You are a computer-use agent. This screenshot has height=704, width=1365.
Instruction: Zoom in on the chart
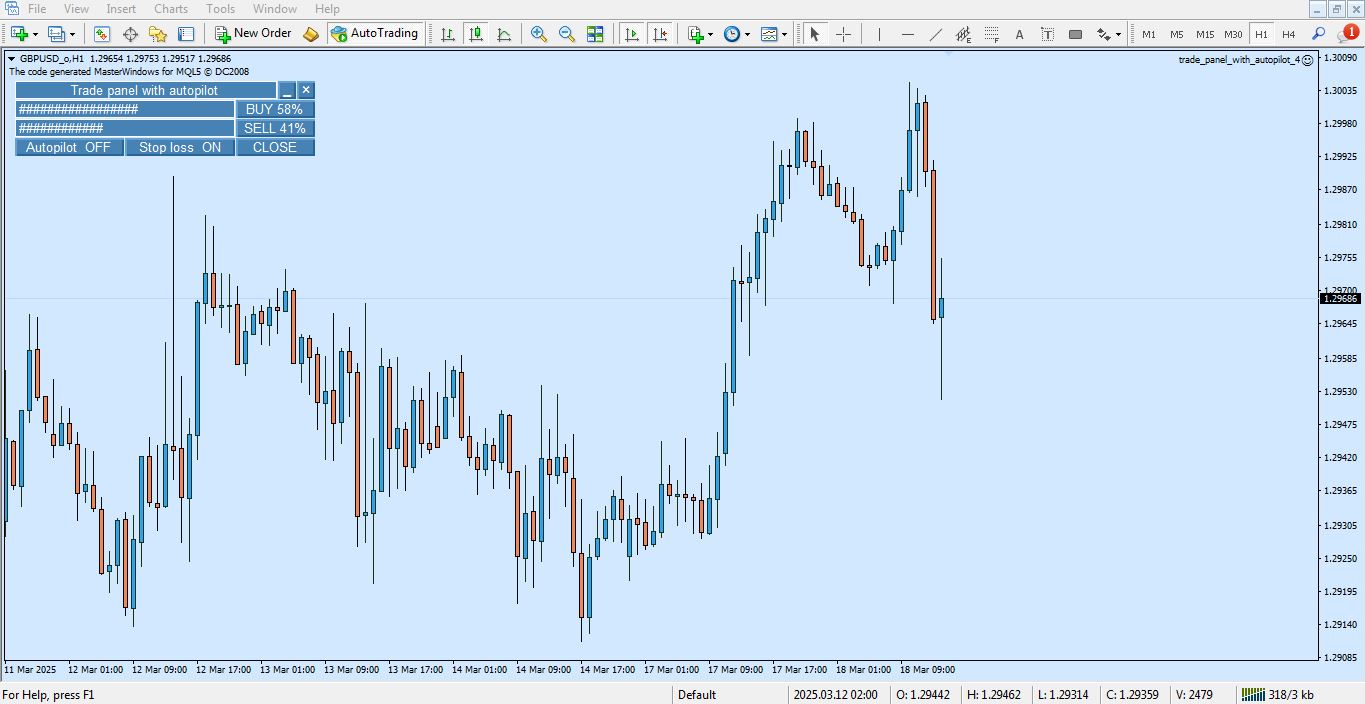click(x=539, y=33)
